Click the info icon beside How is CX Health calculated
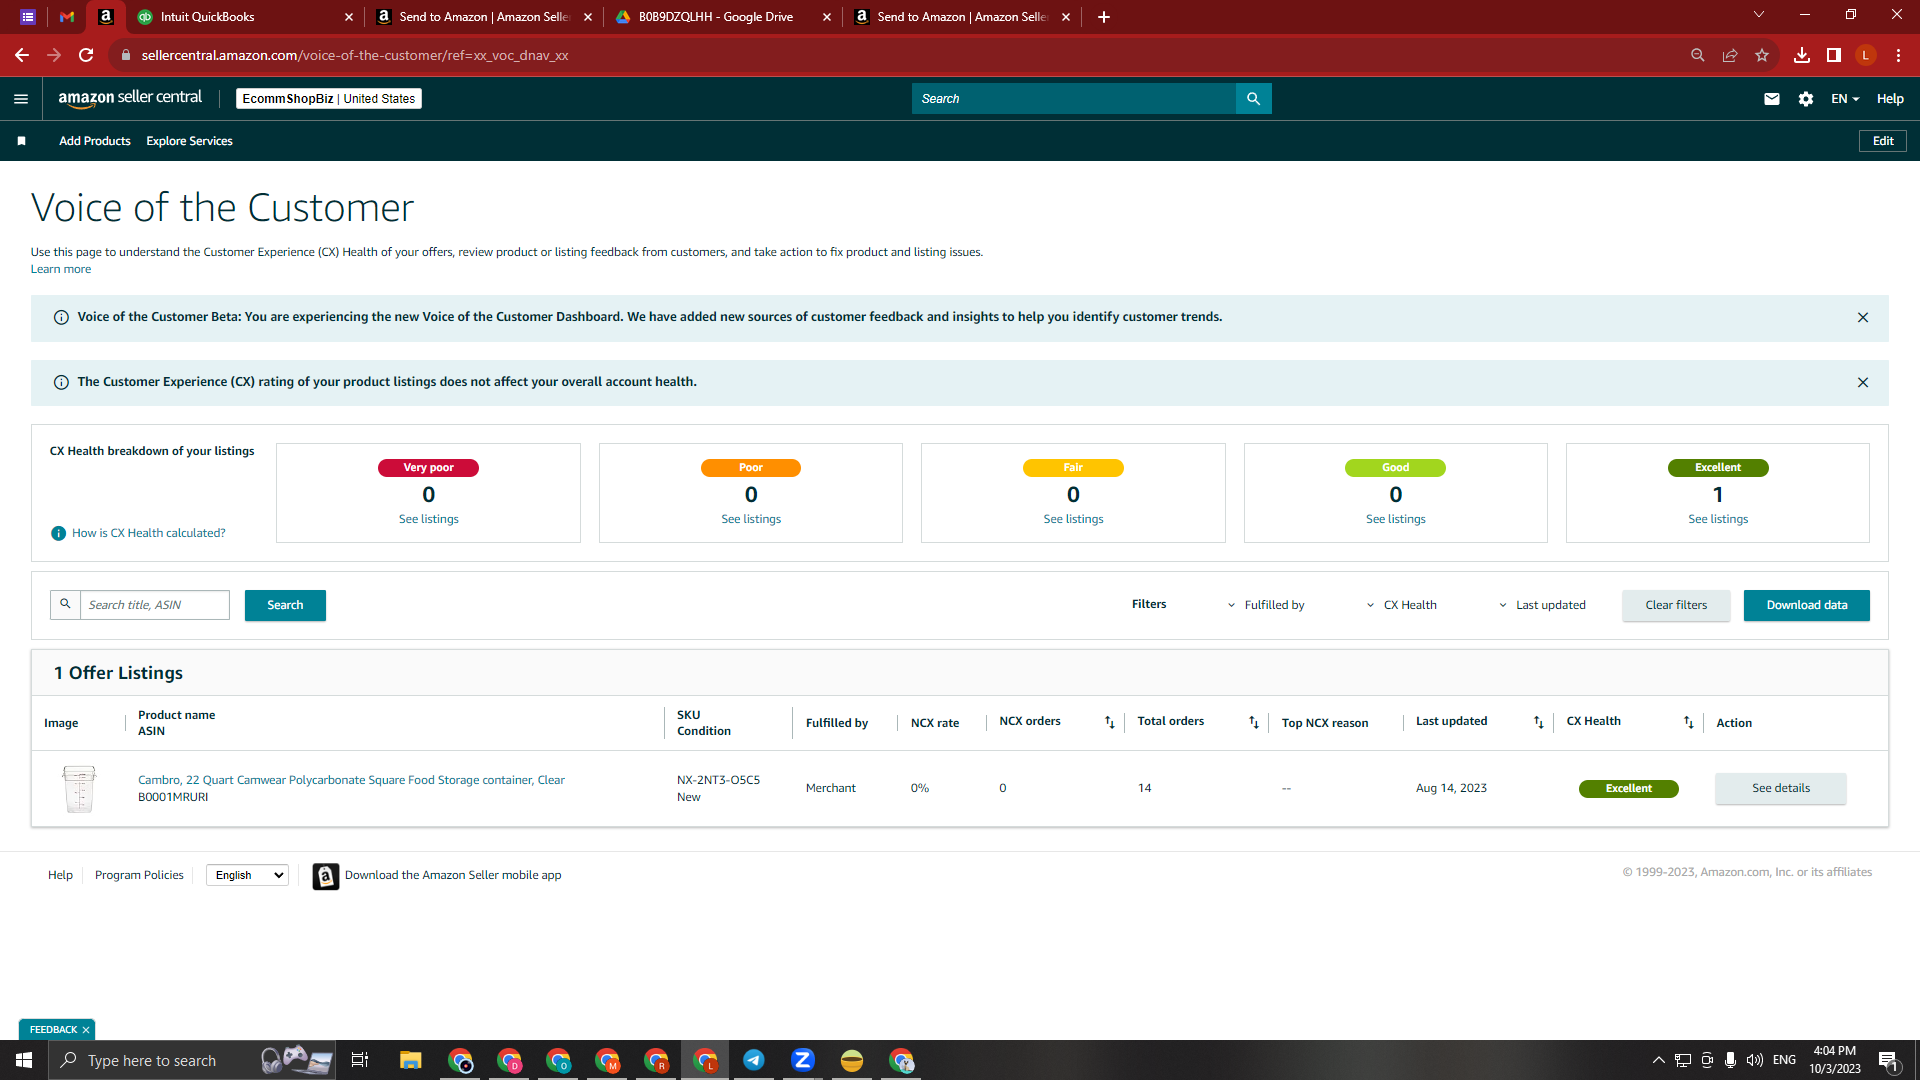Viewport: 1920px width, 1080px height. coord(59,534)
